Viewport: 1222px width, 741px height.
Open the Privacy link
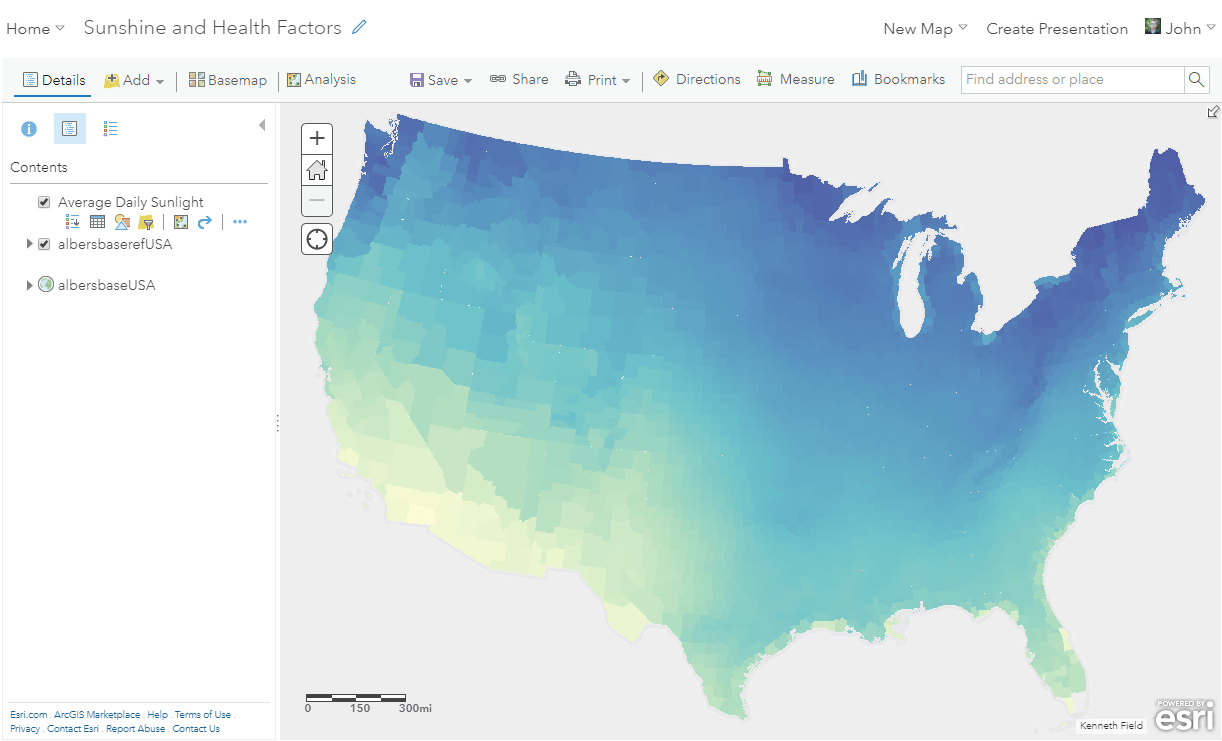point(25,729)
